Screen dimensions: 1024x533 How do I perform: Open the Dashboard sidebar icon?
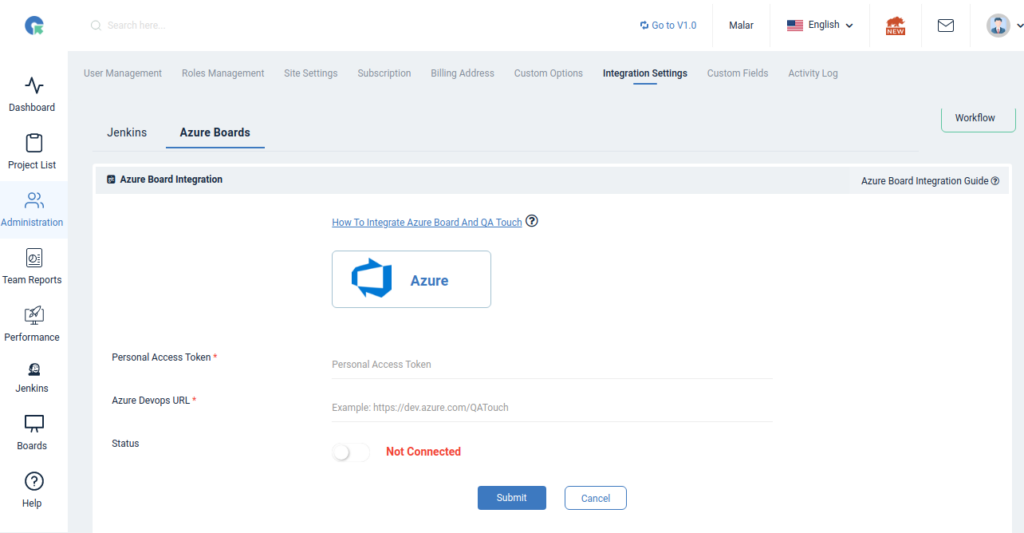[34, 86]
